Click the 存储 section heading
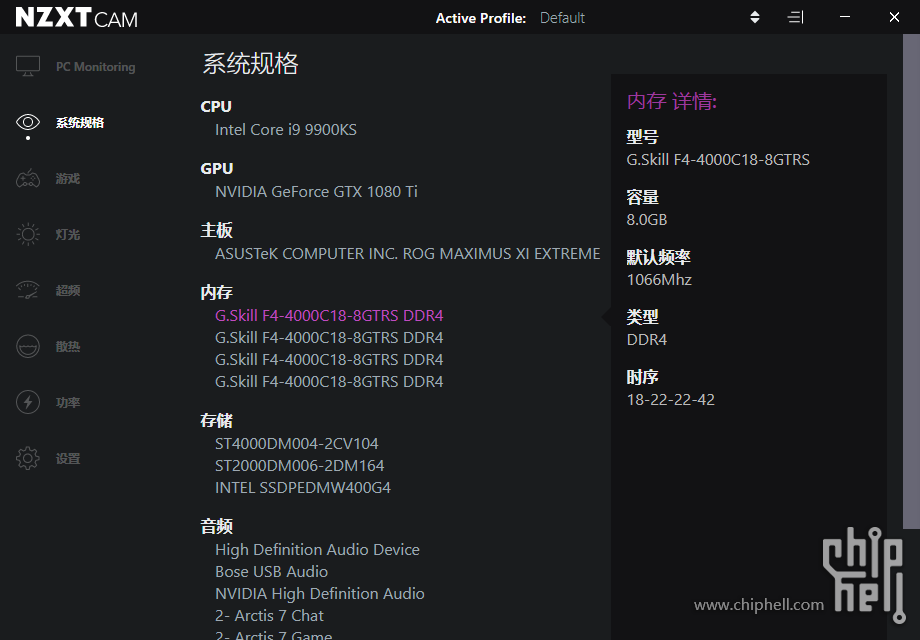 click(217, 420)
